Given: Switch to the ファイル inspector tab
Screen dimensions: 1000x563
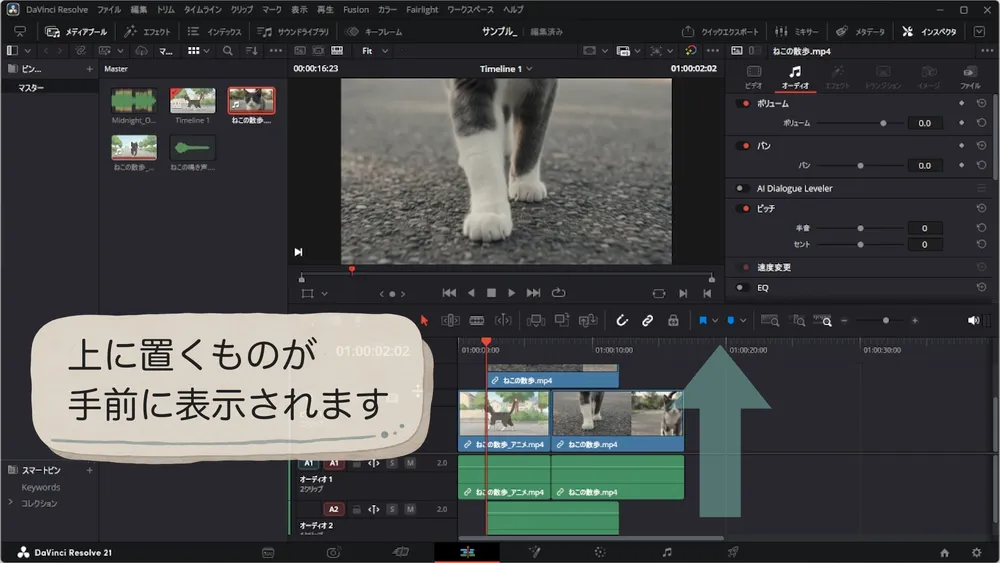Looking at the screenshot, I should point(970,77).
